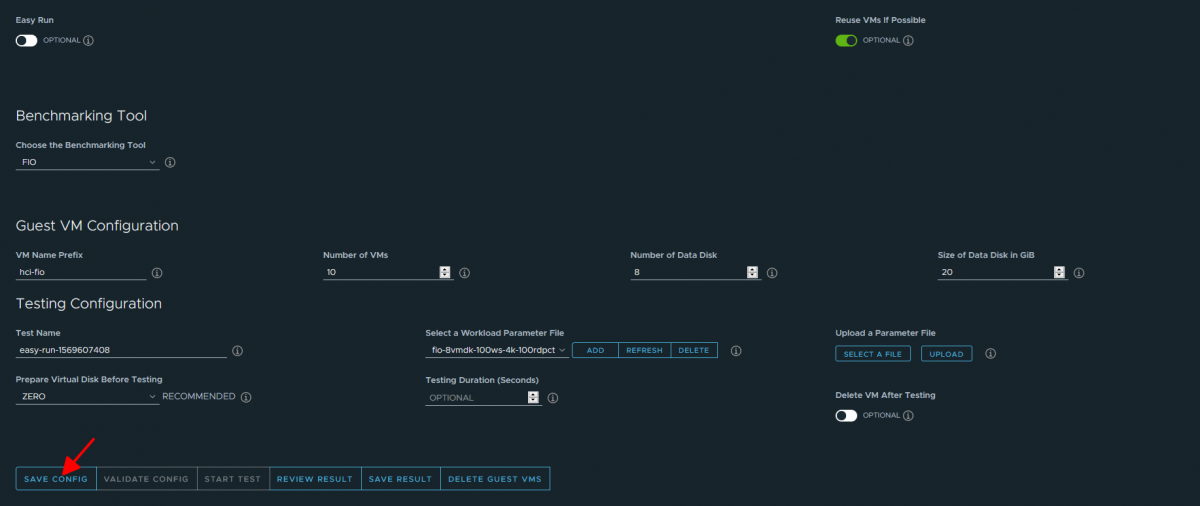Viewport: 1200px width, 506px height.
Task: Click the Number of VMs stepper arrows
Action: tap(445, 272)
